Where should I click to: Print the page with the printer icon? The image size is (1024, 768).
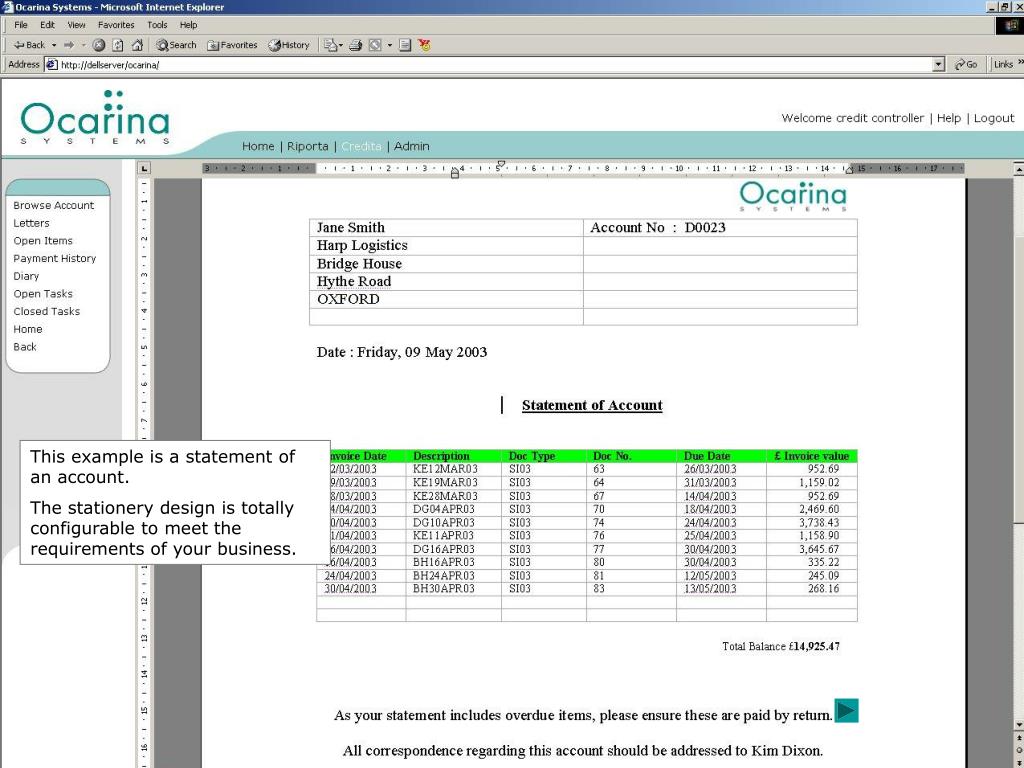click(356, 45)
